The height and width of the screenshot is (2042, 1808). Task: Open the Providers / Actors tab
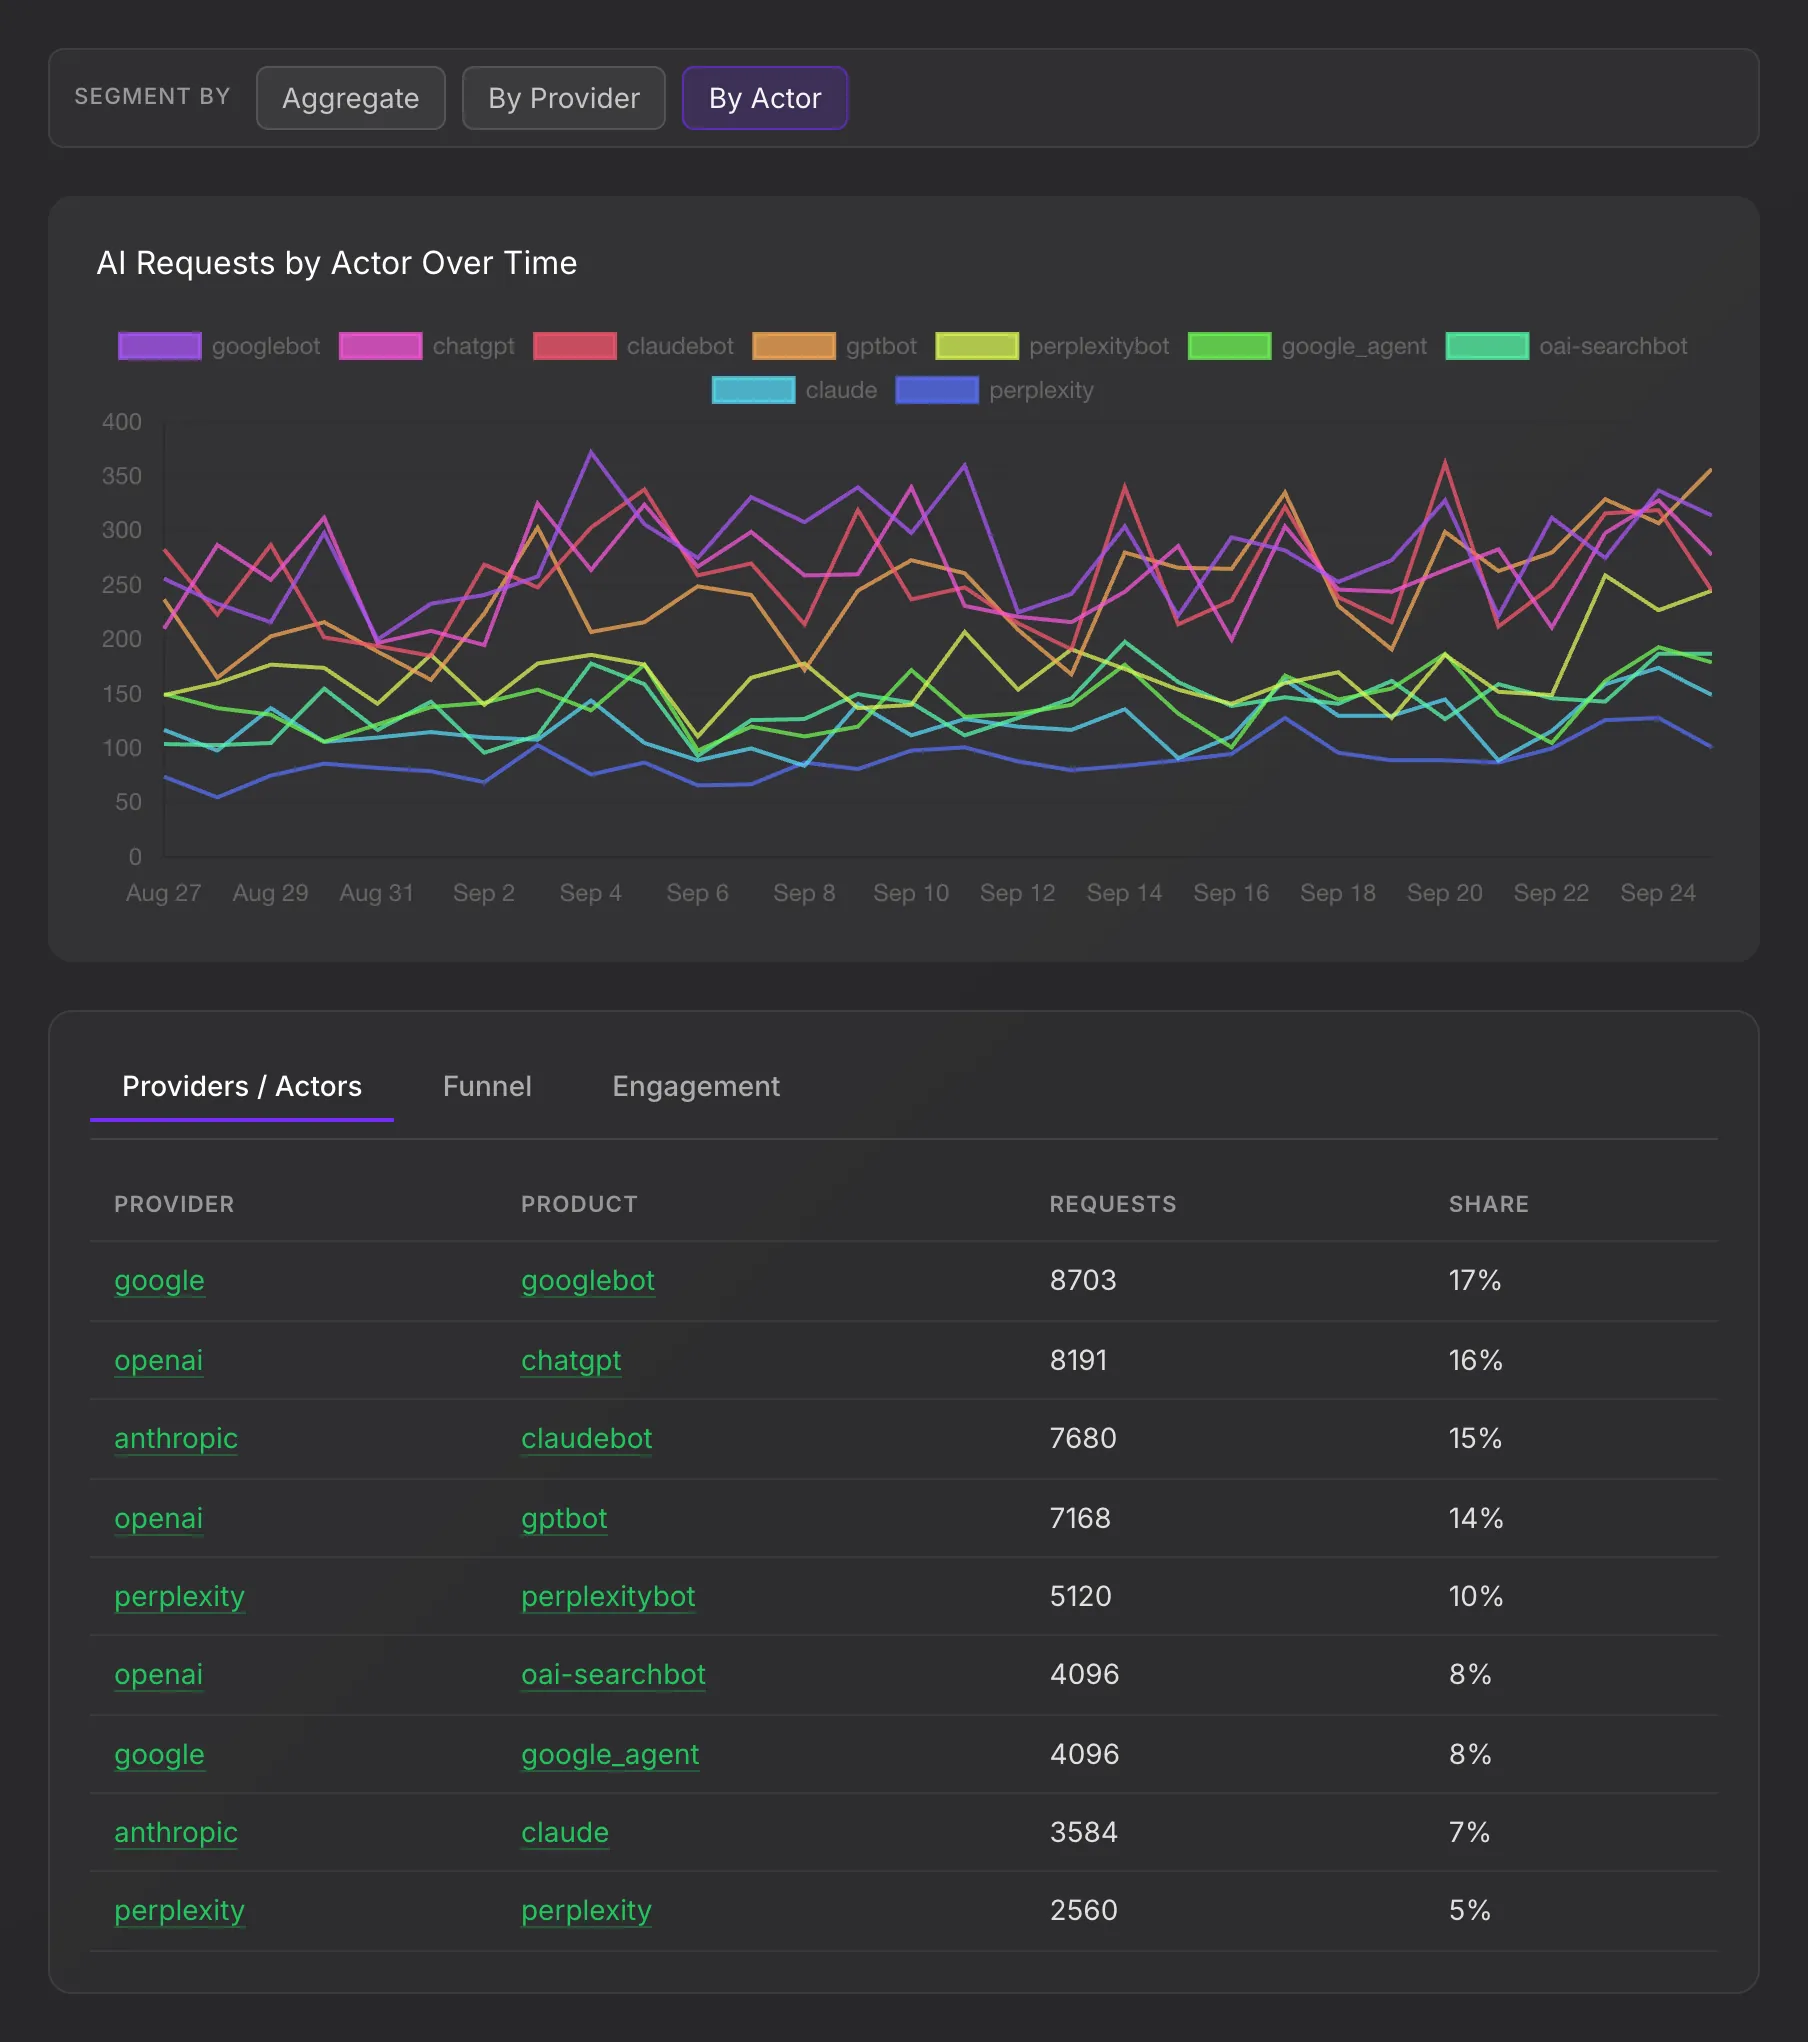[x=242, y=1087]
